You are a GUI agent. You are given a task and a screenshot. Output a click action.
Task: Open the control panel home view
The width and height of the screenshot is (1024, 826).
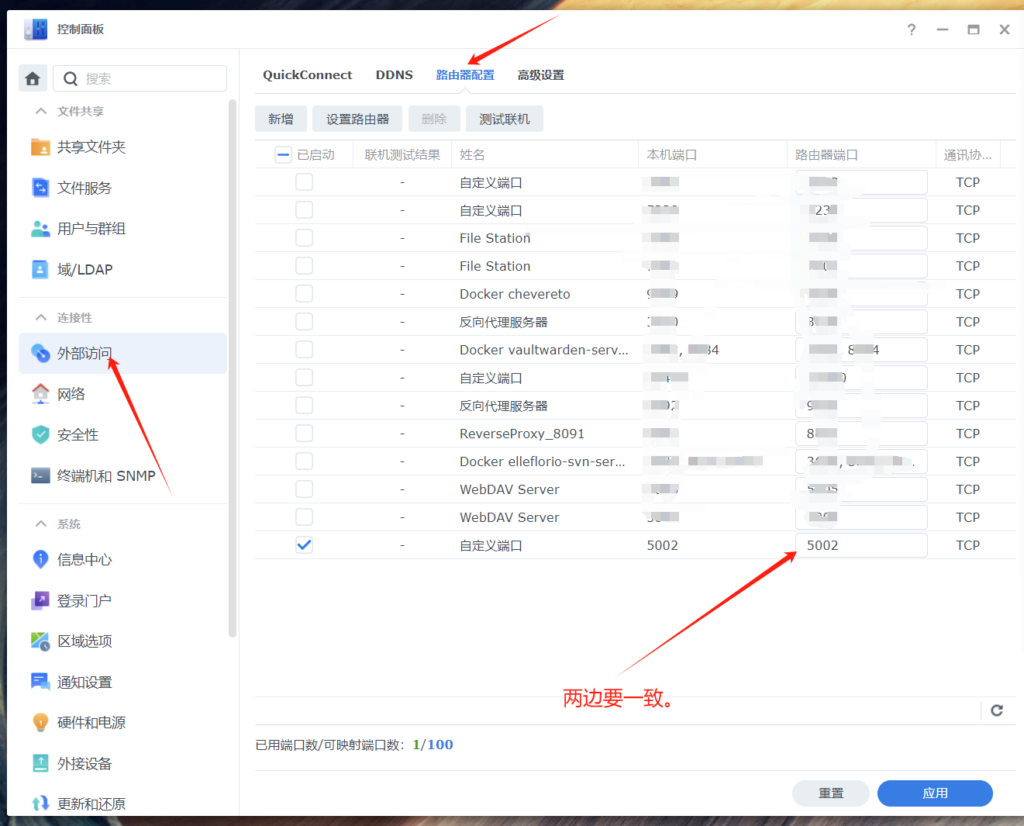pyautogui.click(x=33, y=78)
